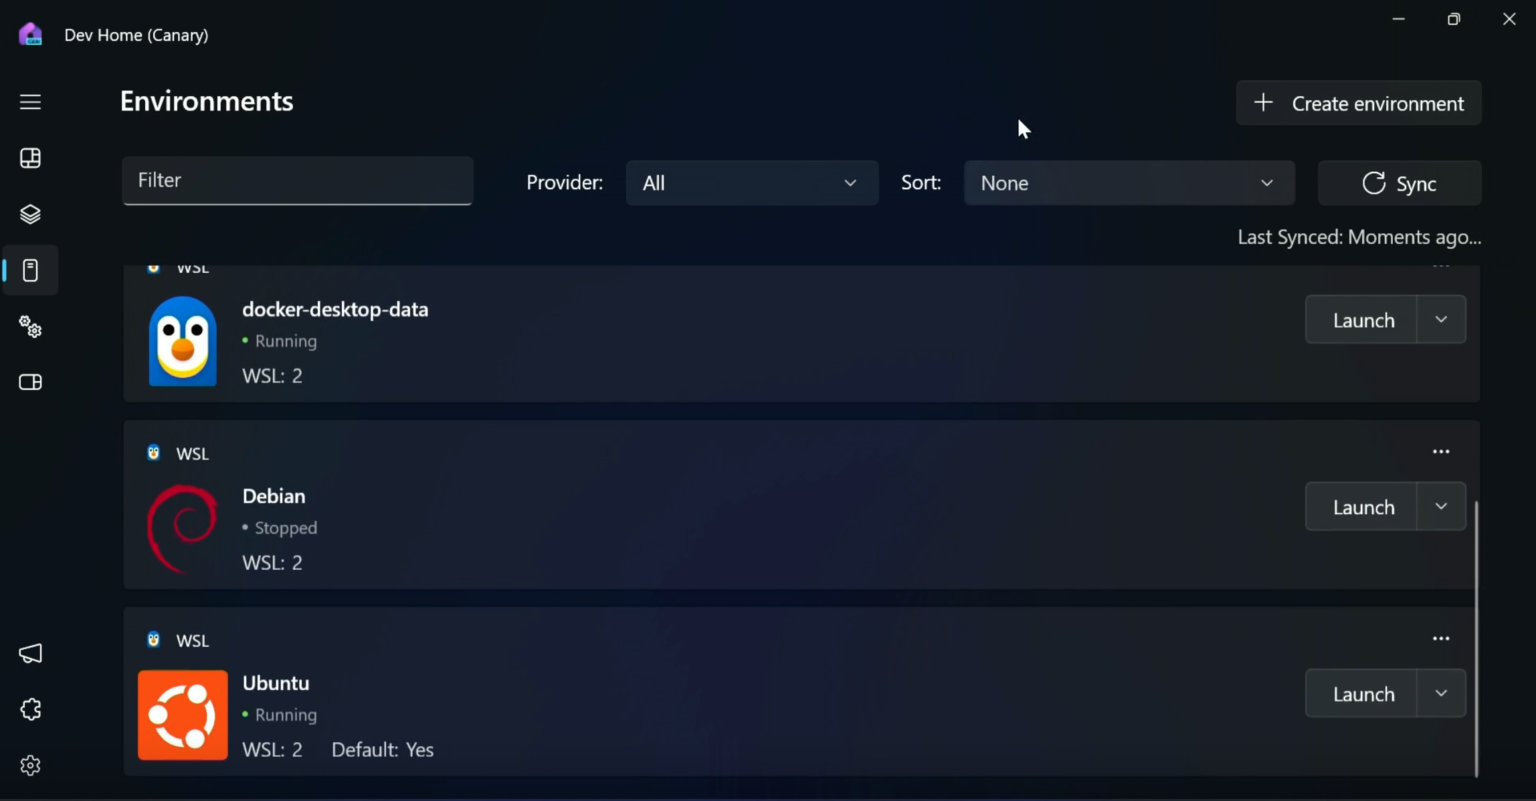The height and width of the screenshot is (801, 1536).
Task: Open the navigation hamburger menu
Action: 30,101
